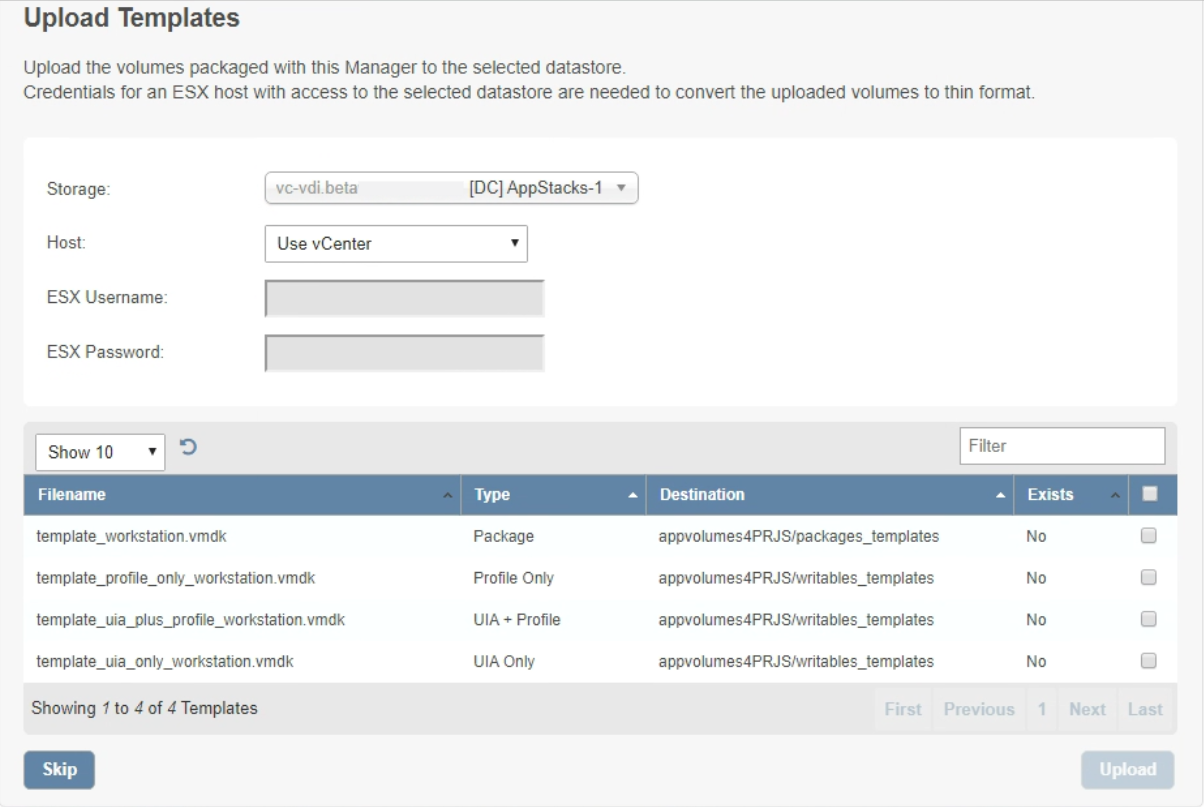Jump to the Last page
This screenshot has height=807, width=1204.
1145,709
